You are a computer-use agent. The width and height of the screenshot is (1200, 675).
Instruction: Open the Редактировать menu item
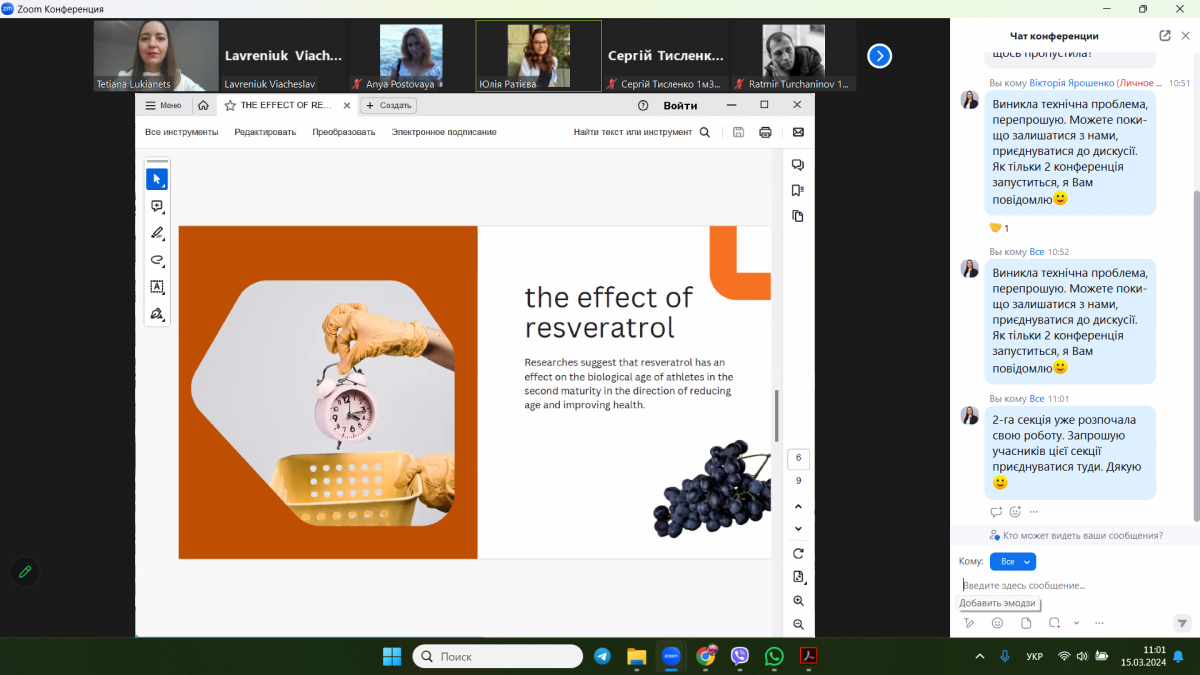(265, 132)
